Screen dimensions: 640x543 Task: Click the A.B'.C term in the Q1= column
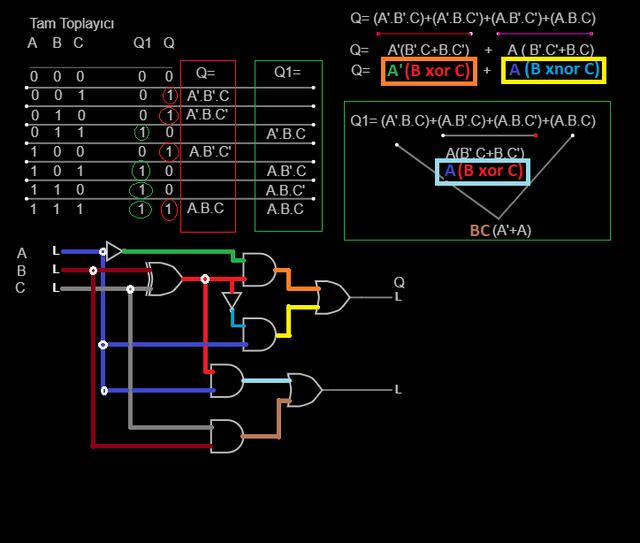click(287, 171)
